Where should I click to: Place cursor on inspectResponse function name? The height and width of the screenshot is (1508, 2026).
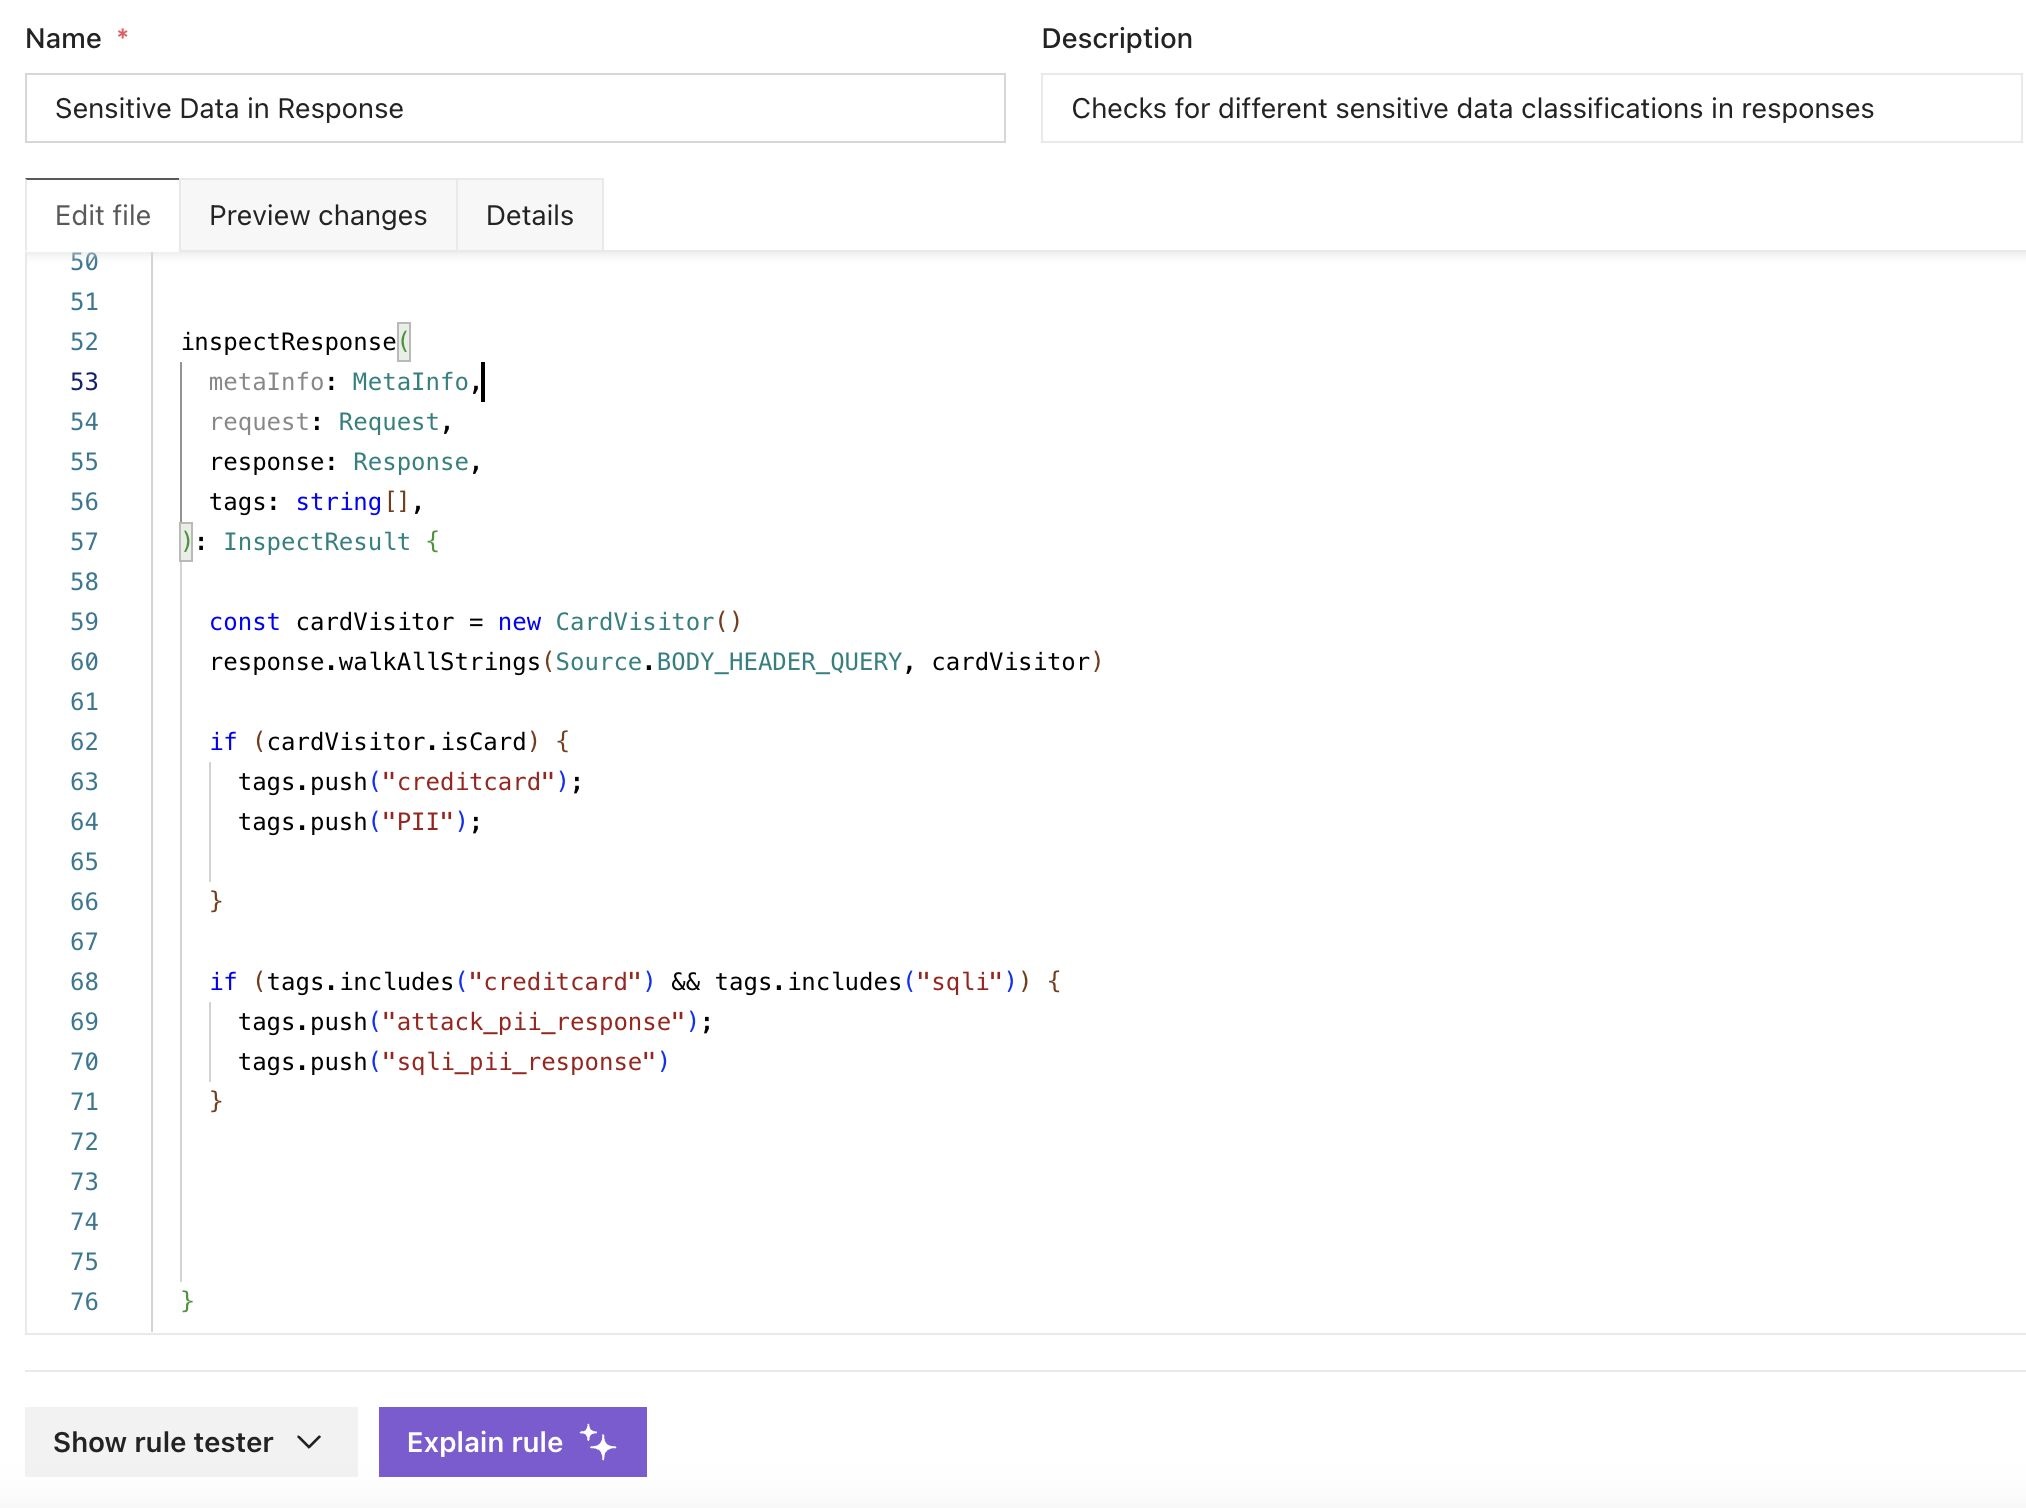click(x=288, y=342)
